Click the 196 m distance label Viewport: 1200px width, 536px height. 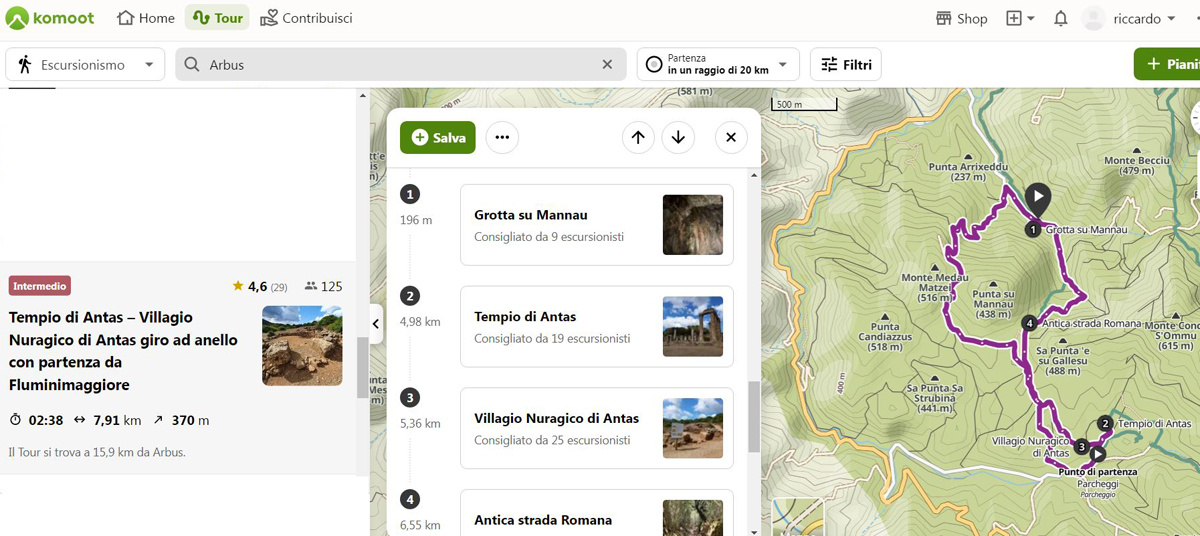coord(416,220)
